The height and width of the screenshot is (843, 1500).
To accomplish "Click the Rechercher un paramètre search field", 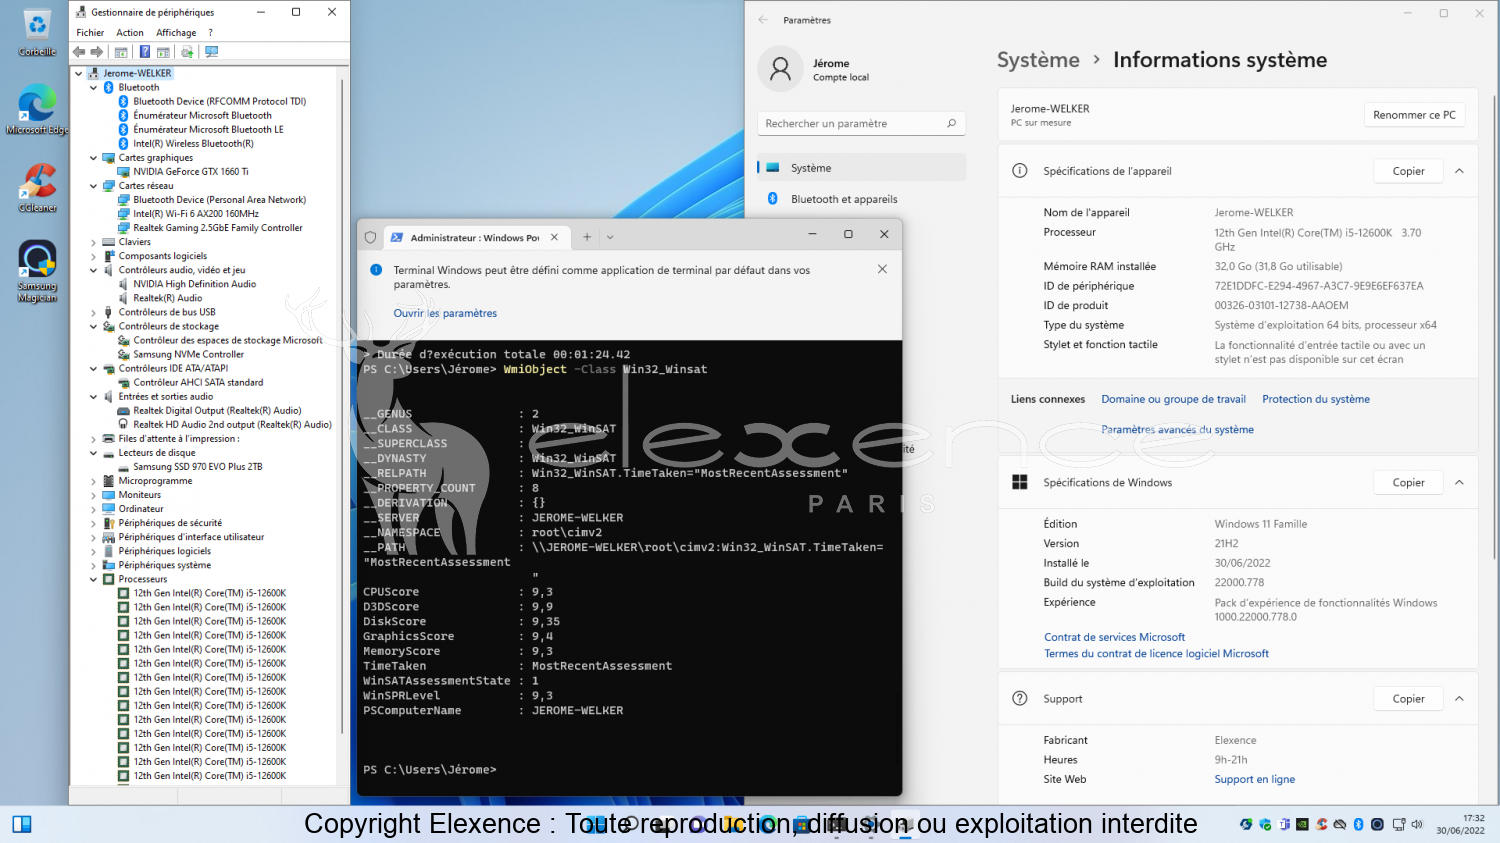I will [x=861, y=124].
